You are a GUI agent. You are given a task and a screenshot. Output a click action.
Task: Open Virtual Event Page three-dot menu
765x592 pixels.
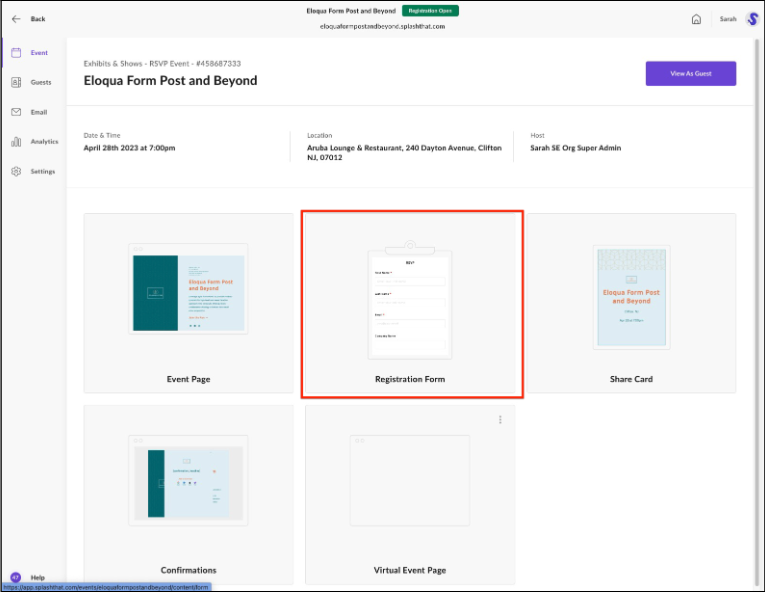tap(500, 420)
